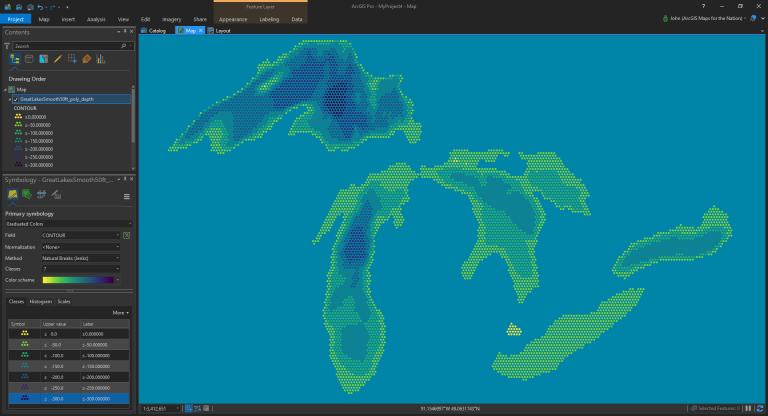Switch to the Catalog view tab
768x416 pixels.
[154, 30]
